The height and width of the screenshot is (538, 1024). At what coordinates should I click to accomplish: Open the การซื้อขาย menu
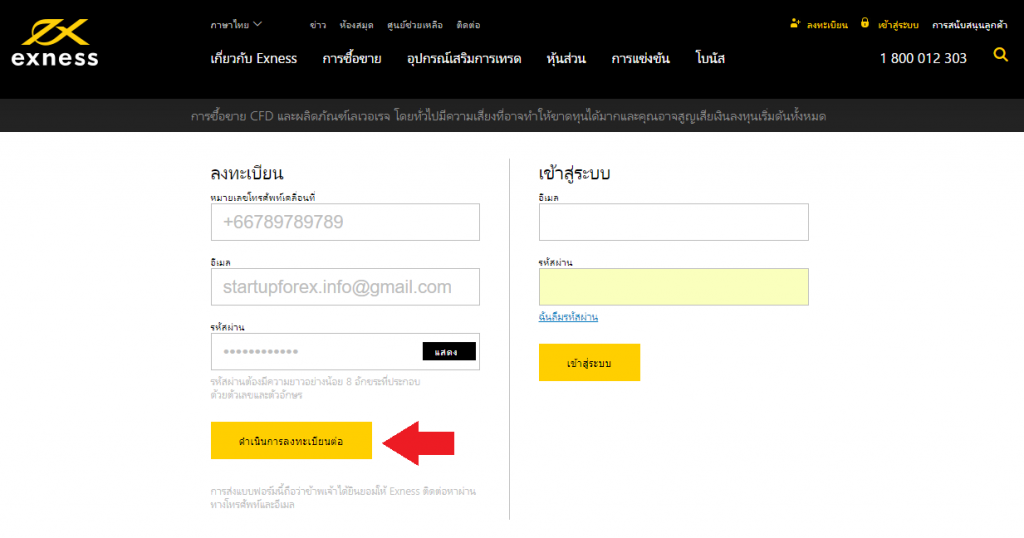tap(351, 58)
